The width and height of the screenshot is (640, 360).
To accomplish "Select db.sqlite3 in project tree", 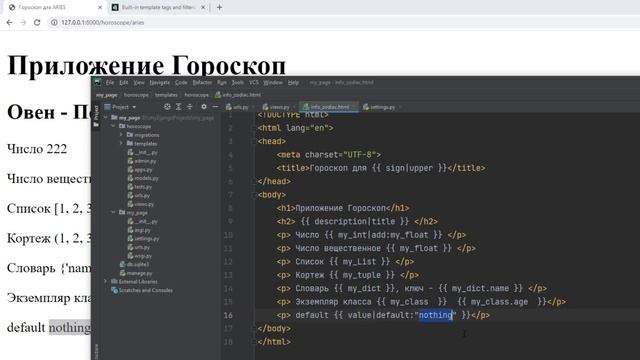I will [x=135, y=264].
